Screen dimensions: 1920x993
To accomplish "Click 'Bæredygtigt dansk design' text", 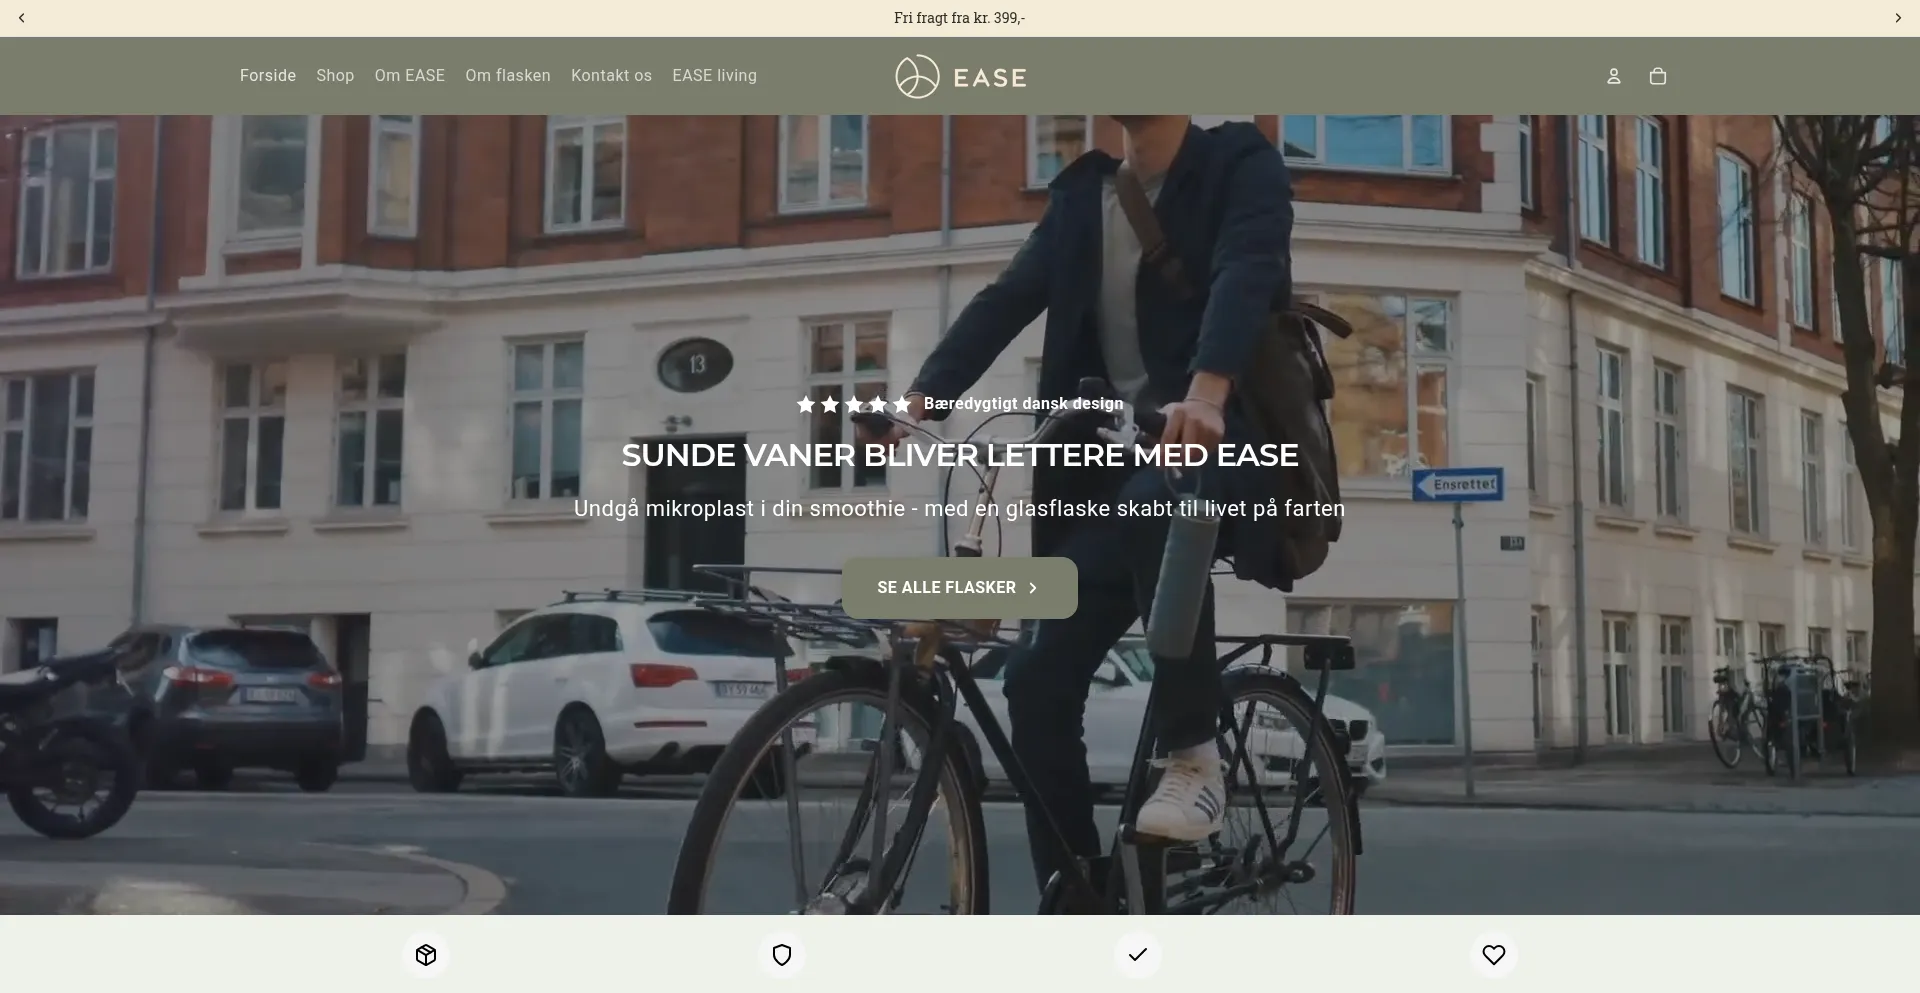I will coord(1024,404).
